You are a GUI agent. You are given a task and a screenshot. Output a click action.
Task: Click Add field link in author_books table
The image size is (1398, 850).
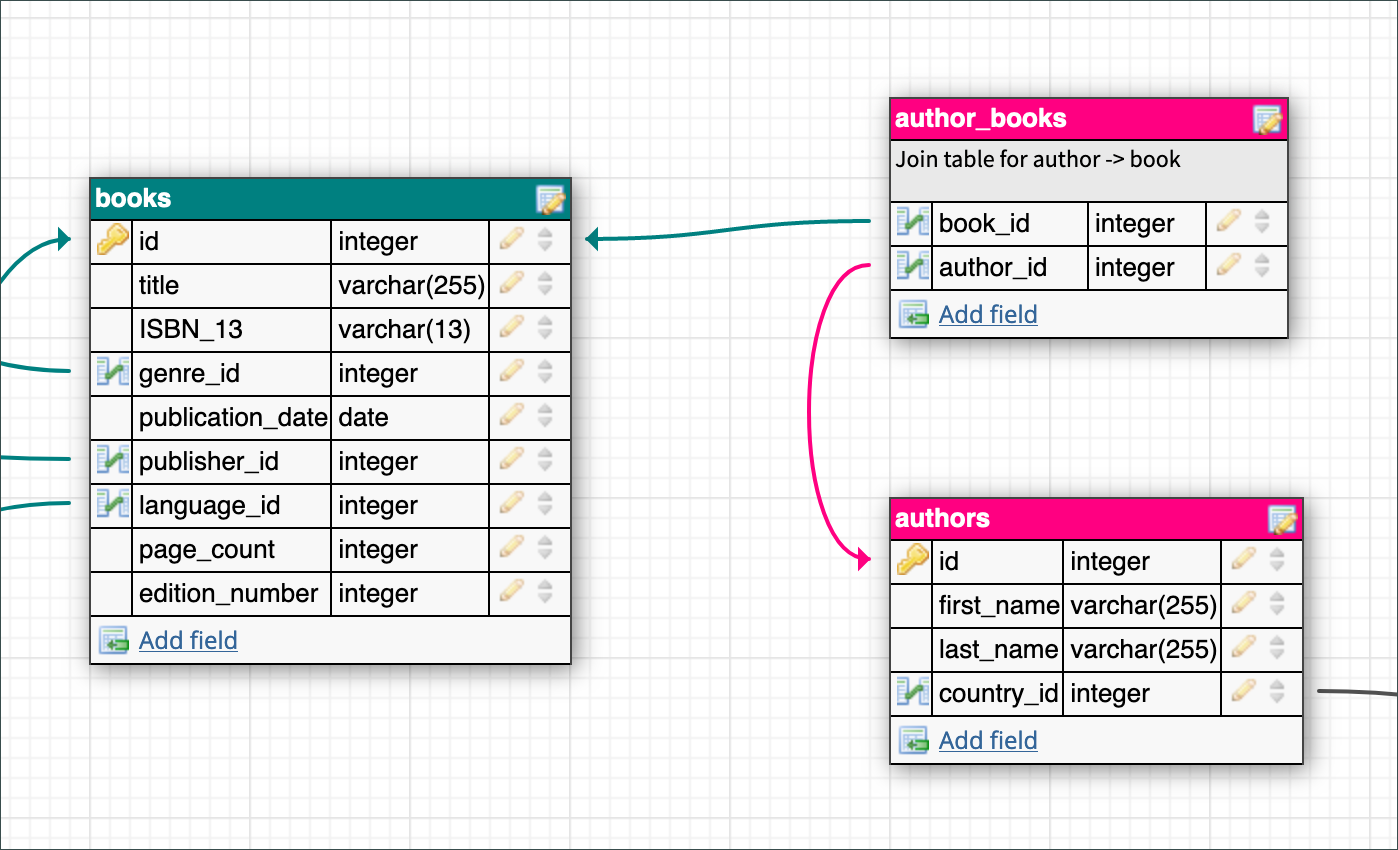click(988, 314)
